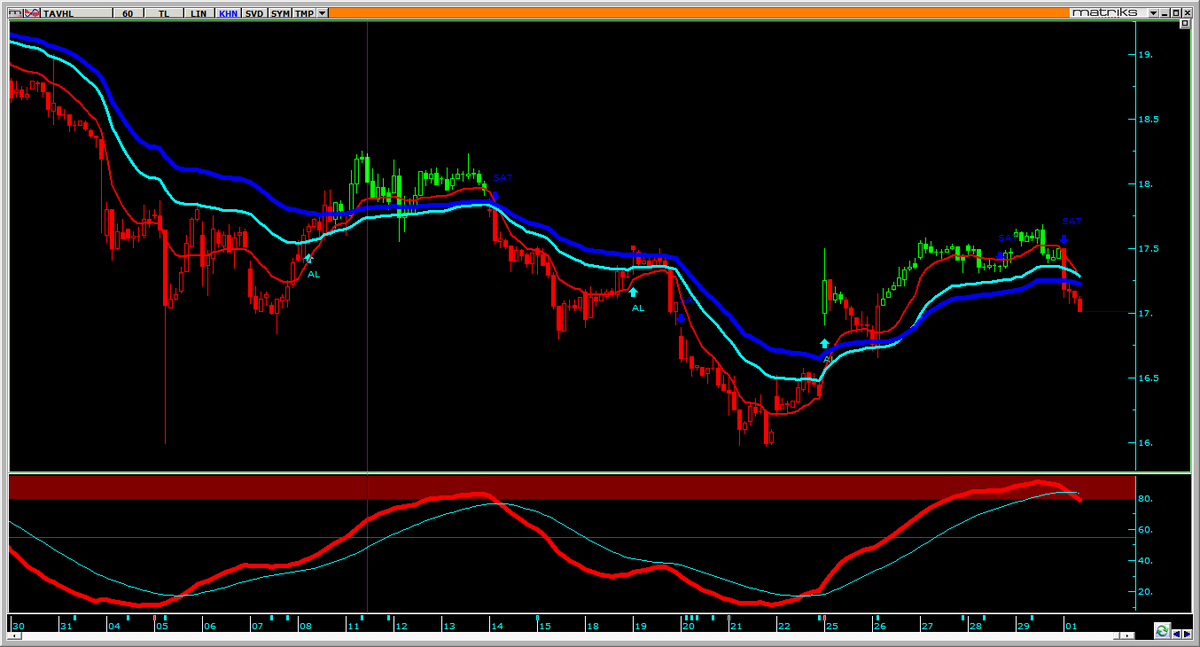
Task: Toggle the KHN button
Action: point(228,14)
